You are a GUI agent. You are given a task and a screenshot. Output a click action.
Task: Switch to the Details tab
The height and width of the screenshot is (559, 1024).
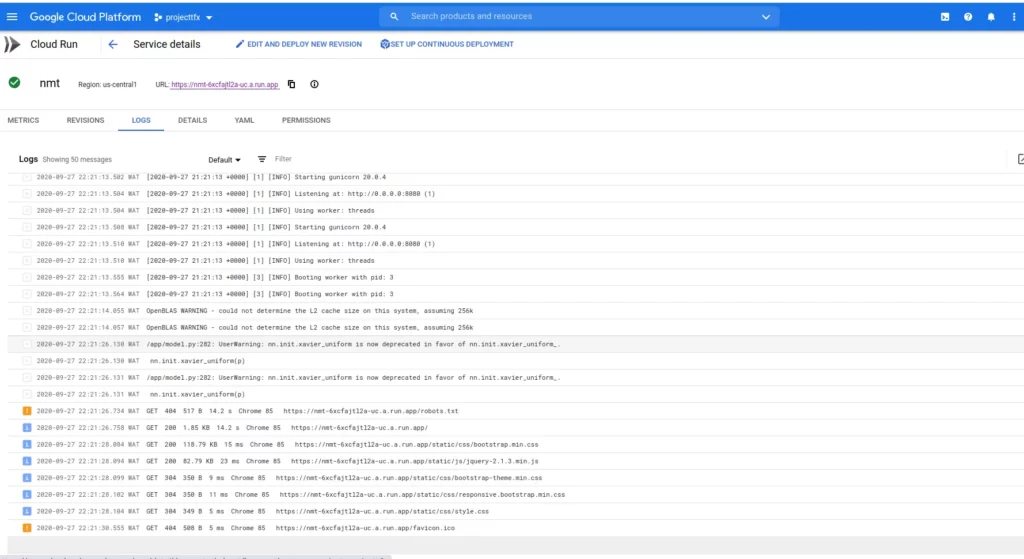pos(193,120)
